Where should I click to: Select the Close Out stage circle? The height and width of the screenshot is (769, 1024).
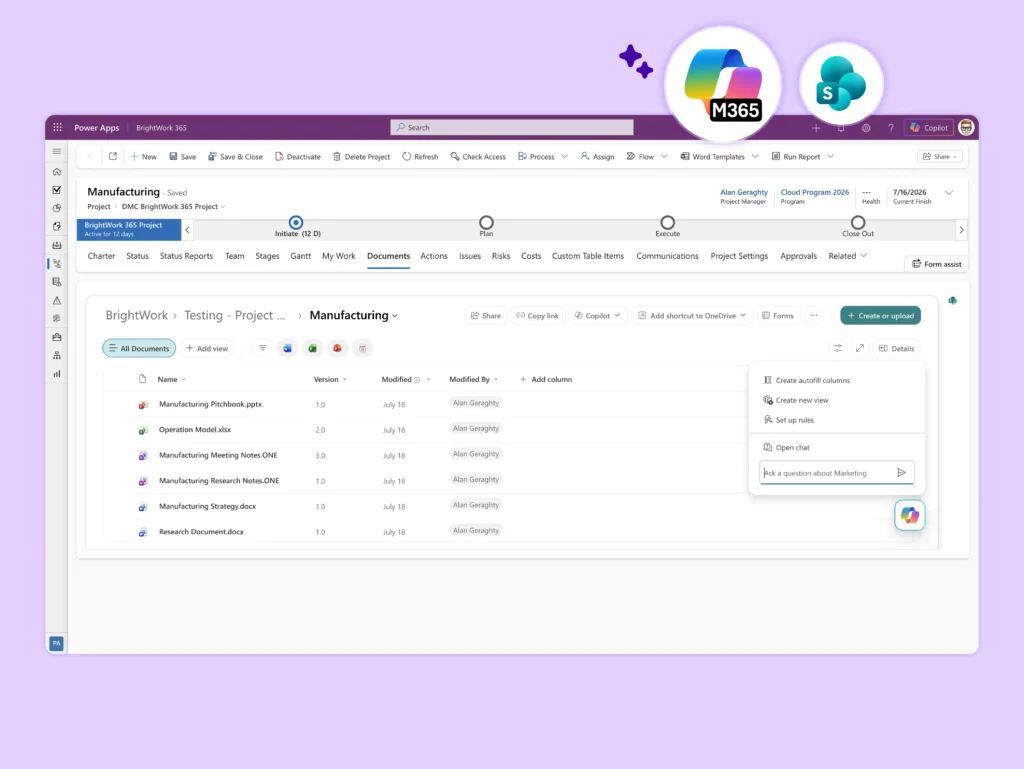pyautogui.click(x=857, y=223)
